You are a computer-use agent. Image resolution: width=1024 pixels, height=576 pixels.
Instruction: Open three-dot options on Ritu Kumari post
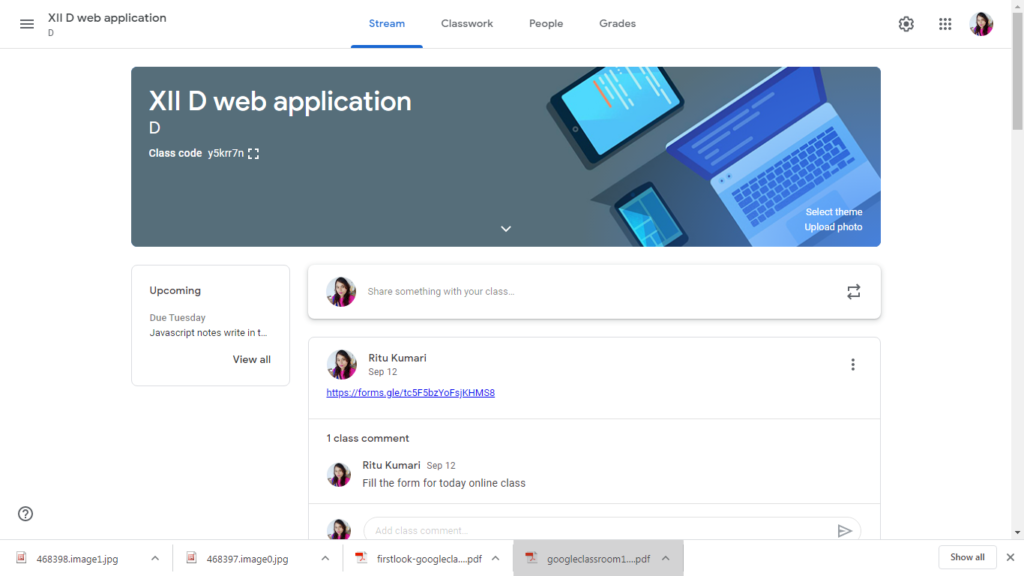(x=852, y=364)
